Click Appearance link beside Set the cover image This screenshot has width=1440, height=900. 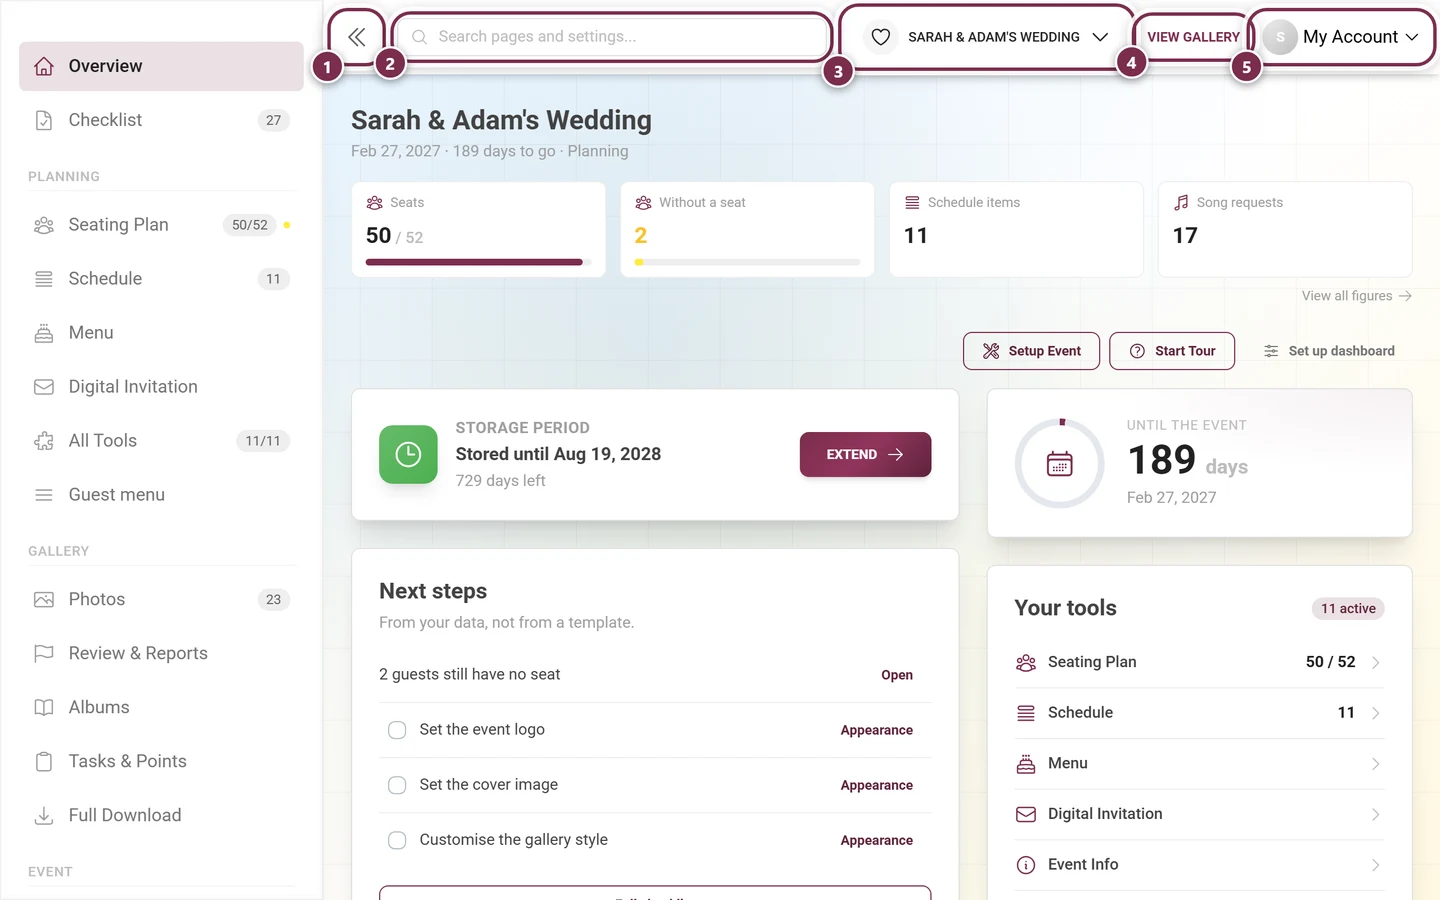(877, 785)
